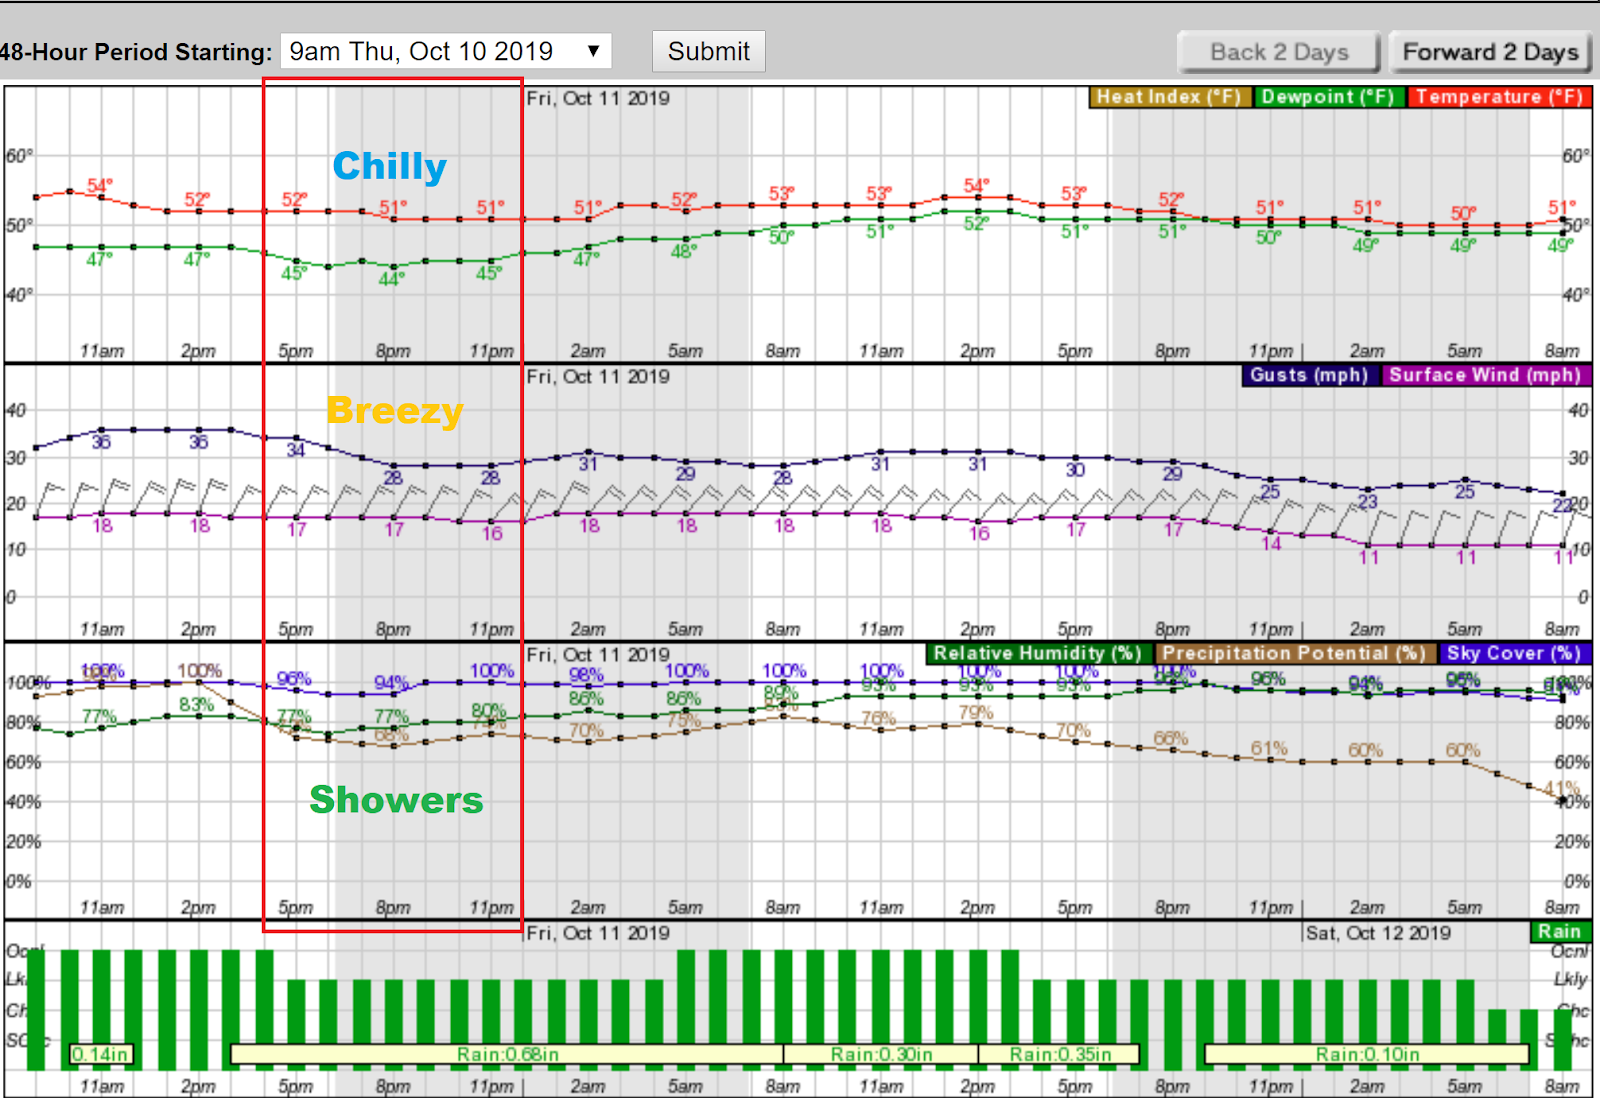The image size is (1600, 1098).
Task: Click the red Temperature (°F) legend label
Action: click(1498, 97)
